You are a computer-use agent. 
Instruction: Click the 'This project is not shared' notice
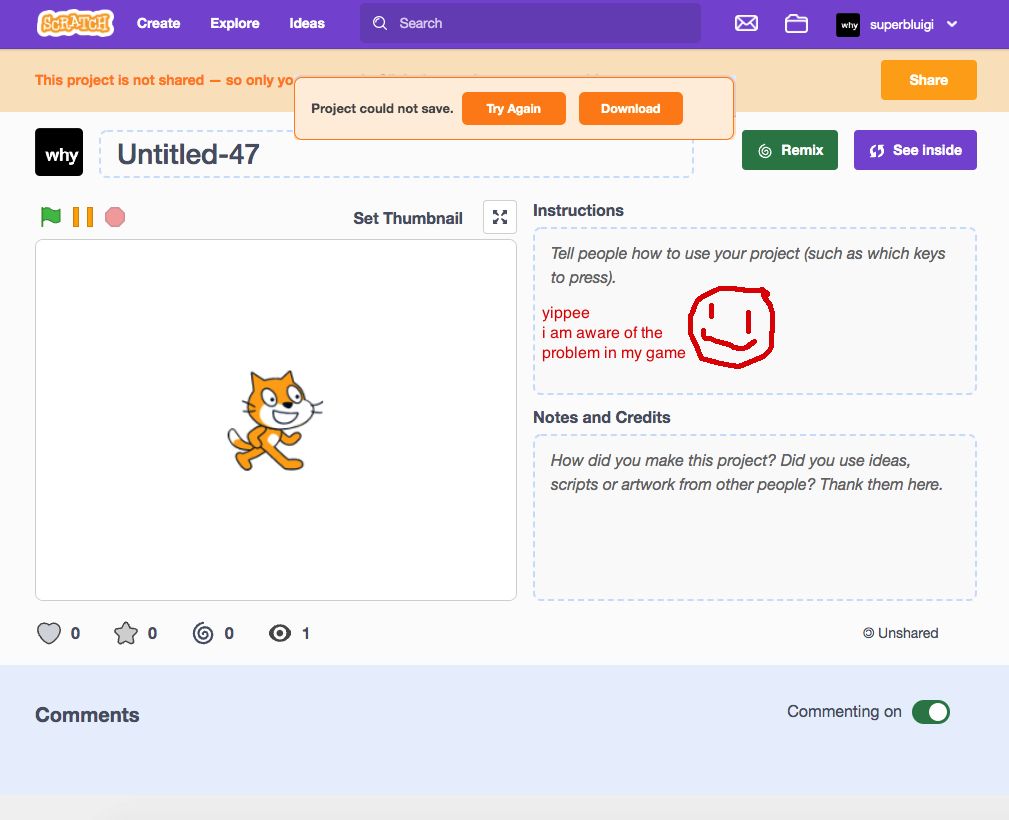pos(164,80)
